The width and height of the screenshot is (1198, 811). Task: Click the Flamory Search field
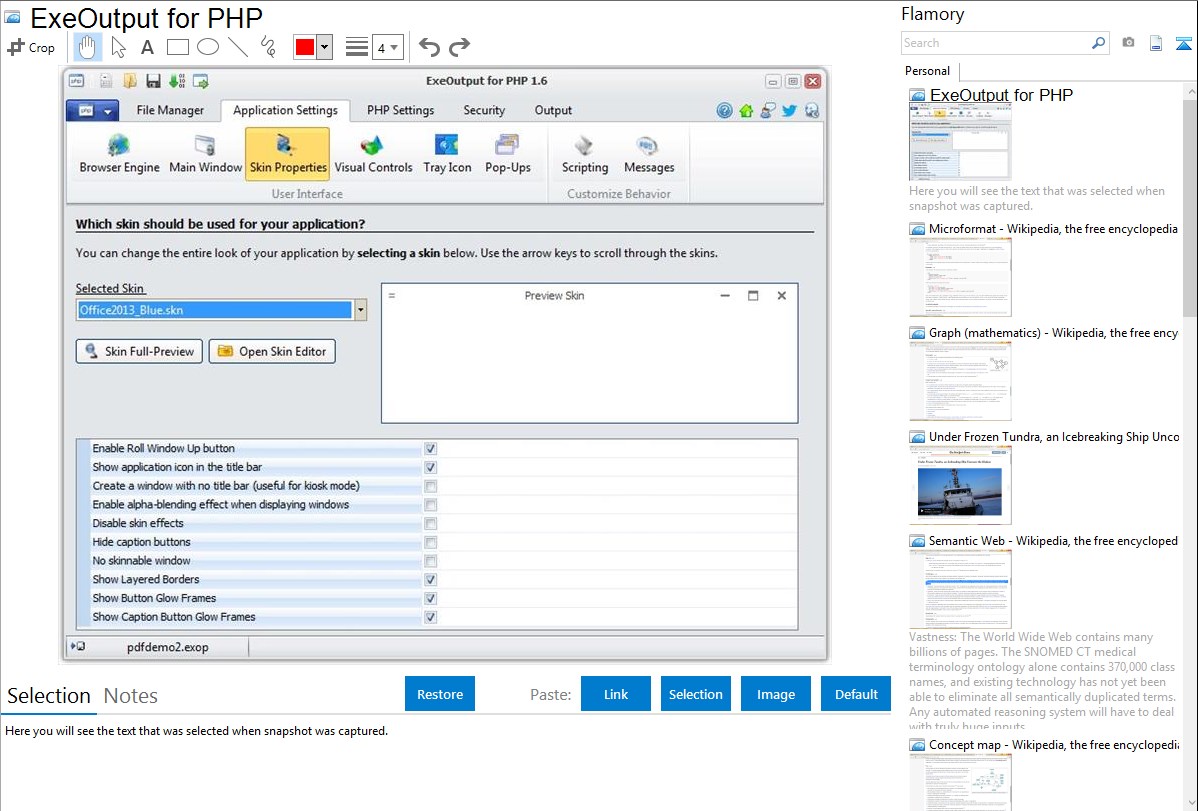[995, 43]
